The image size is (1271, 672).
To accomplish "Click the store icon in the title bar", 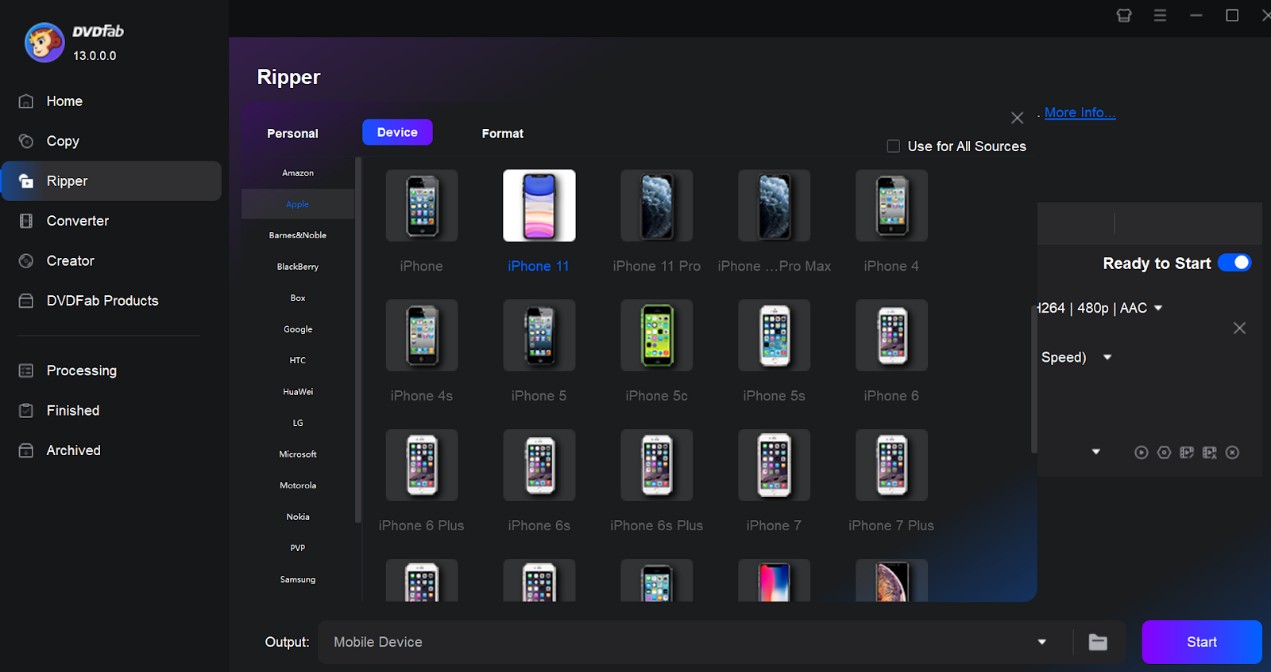I will [1124, 15].
